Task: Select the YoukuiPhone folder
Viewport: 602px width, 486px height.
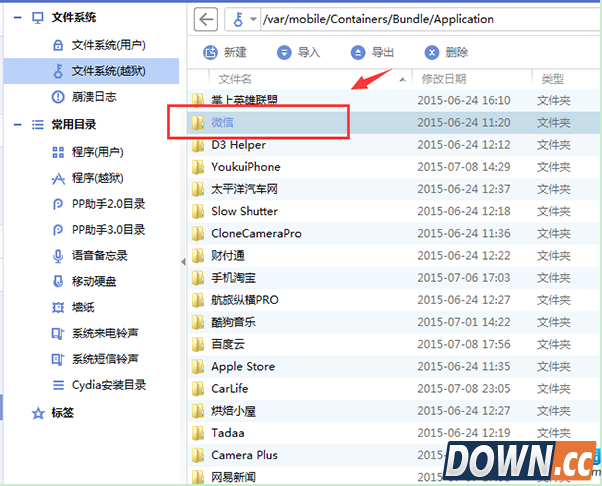Action: coord(395,167)
